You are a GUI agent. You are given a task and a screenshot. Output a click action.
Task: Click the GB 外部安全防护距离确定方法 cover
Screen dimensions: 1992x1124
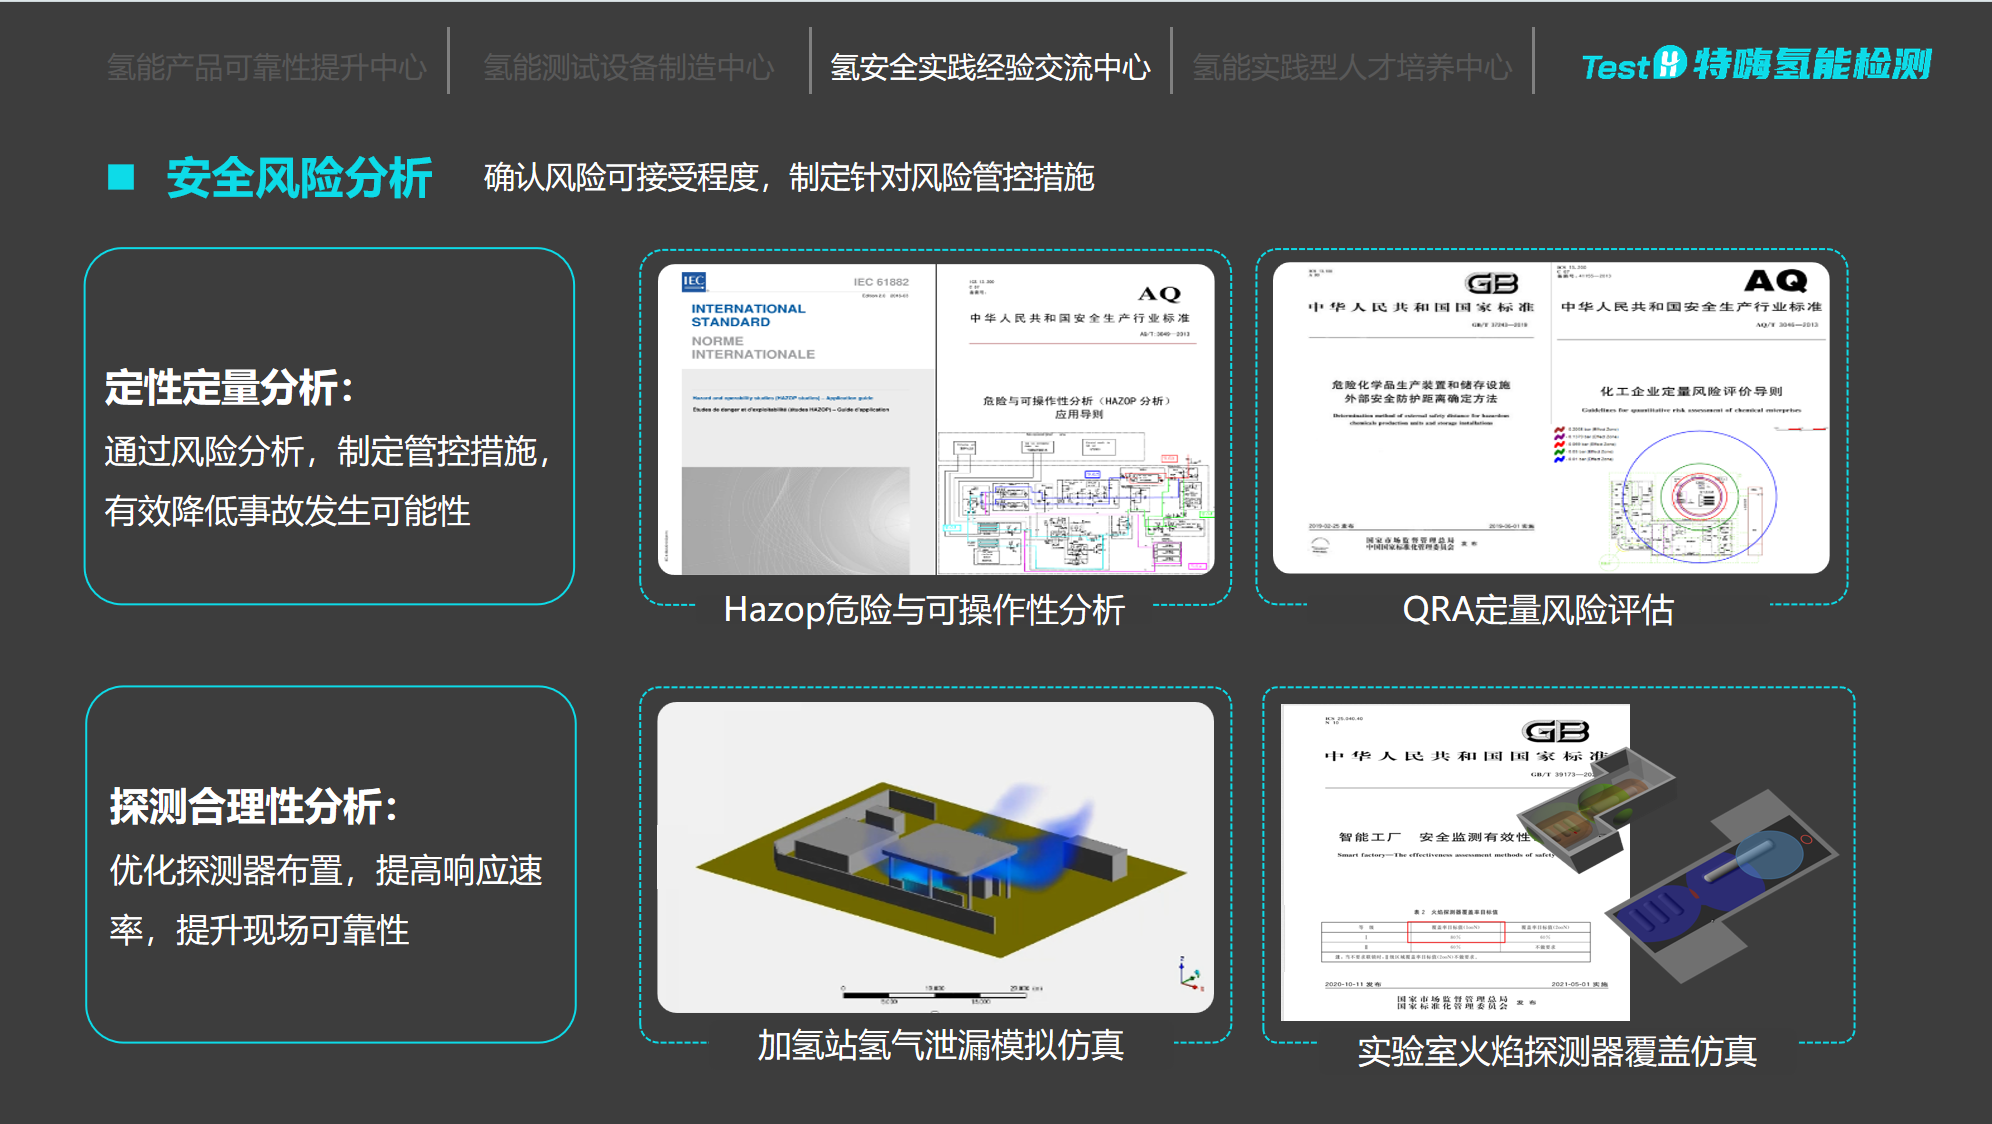pyautogui.click(x=1412, y=417)
